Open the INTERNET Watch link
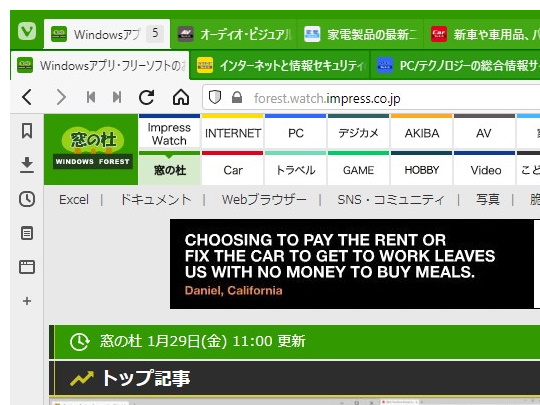540x405 pixels. coord(232,133)
